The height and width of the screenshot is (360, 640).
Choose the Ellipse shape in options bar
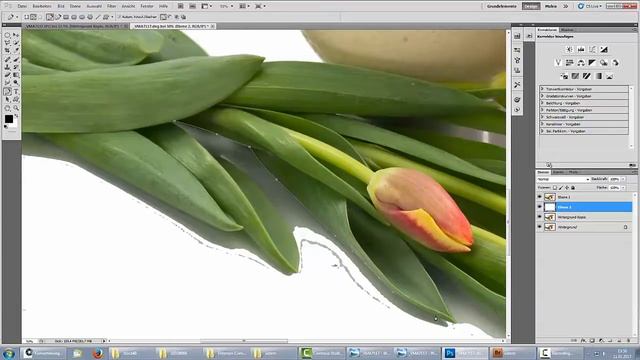[82, 17]
